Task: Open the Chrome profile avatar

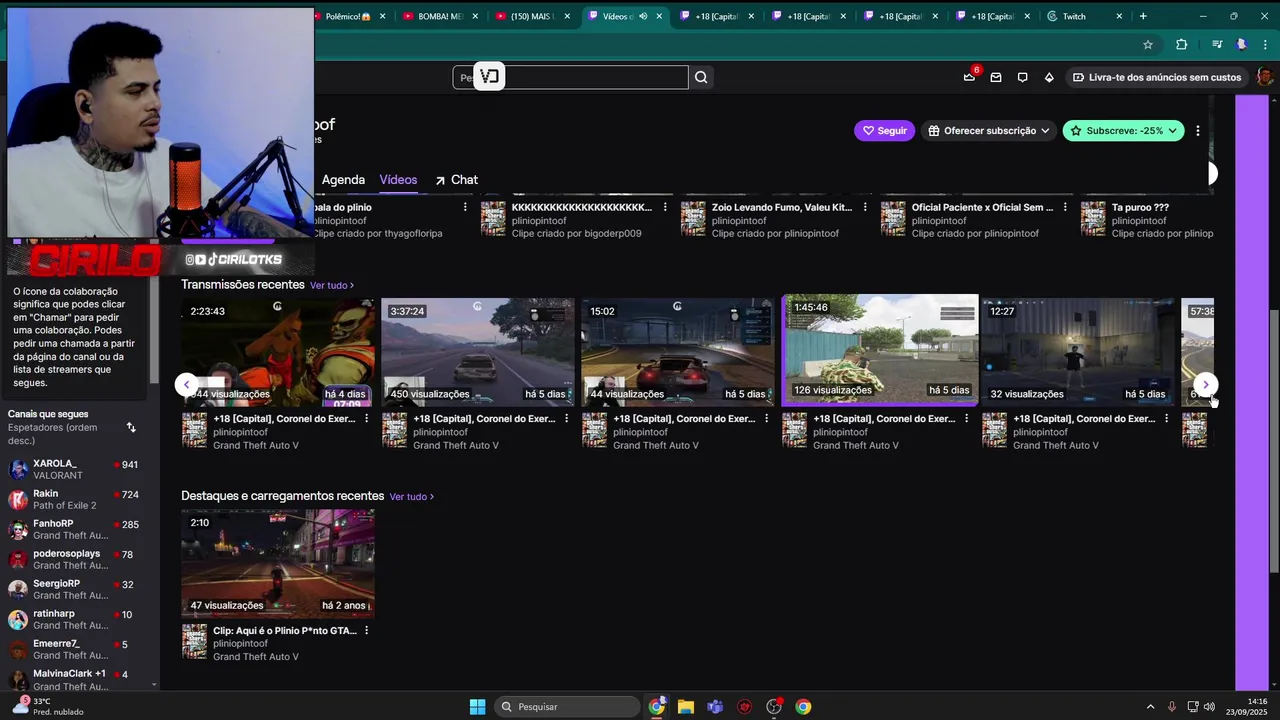Action: click(x=1242, y=44)
